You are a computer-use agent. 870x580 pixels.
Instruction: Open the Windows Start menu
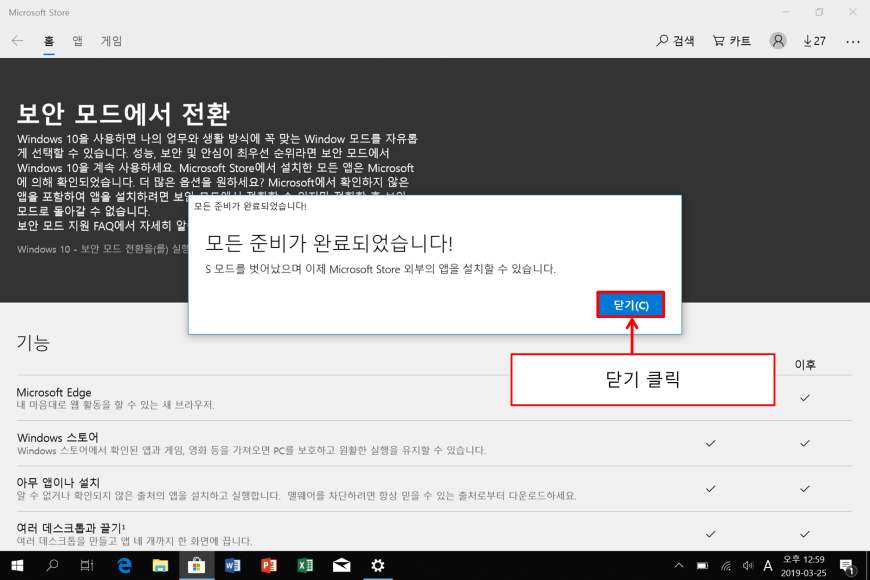point(17,566)
